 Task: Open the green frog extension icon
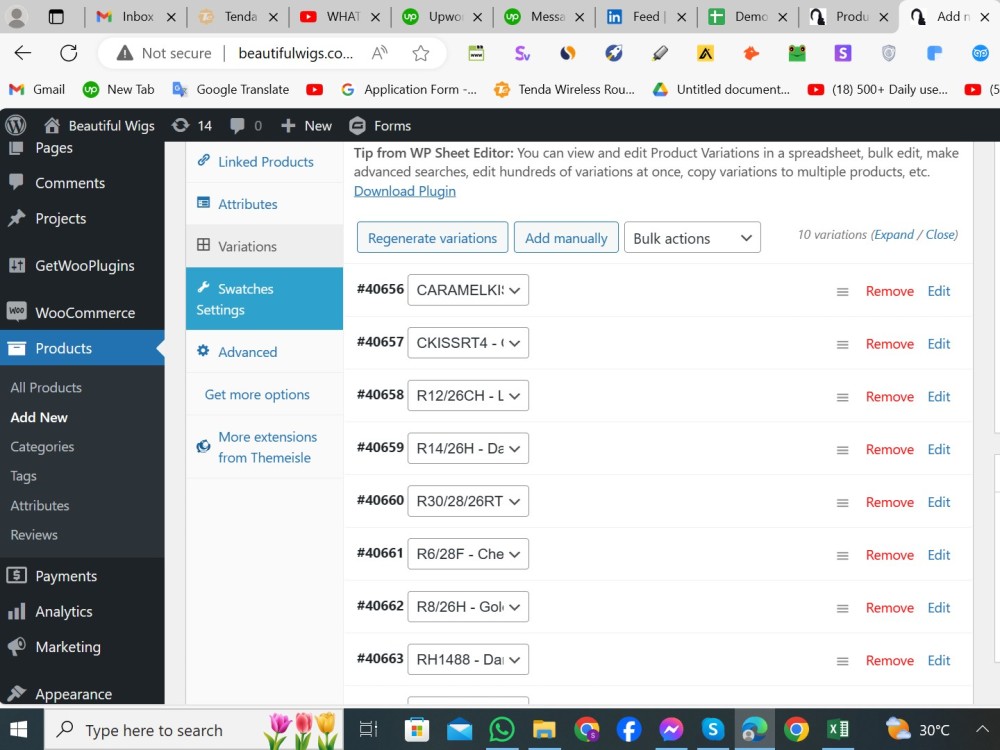click(x=797, y=53)
